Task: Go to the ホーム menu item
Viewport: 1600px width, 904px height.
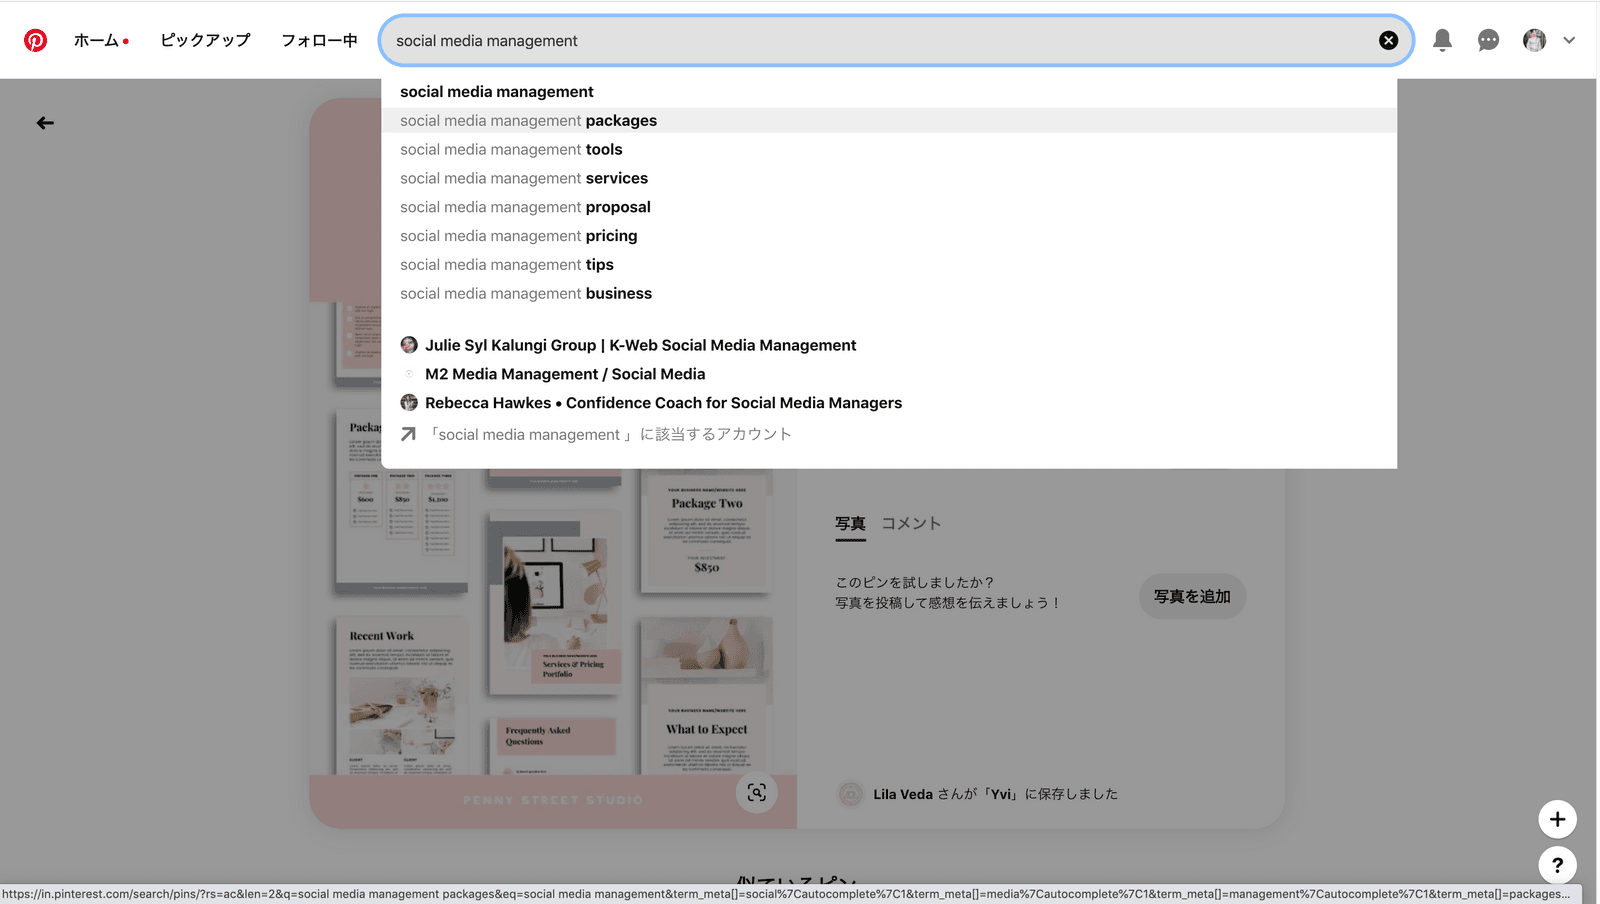Action: (x=97, y=40)
